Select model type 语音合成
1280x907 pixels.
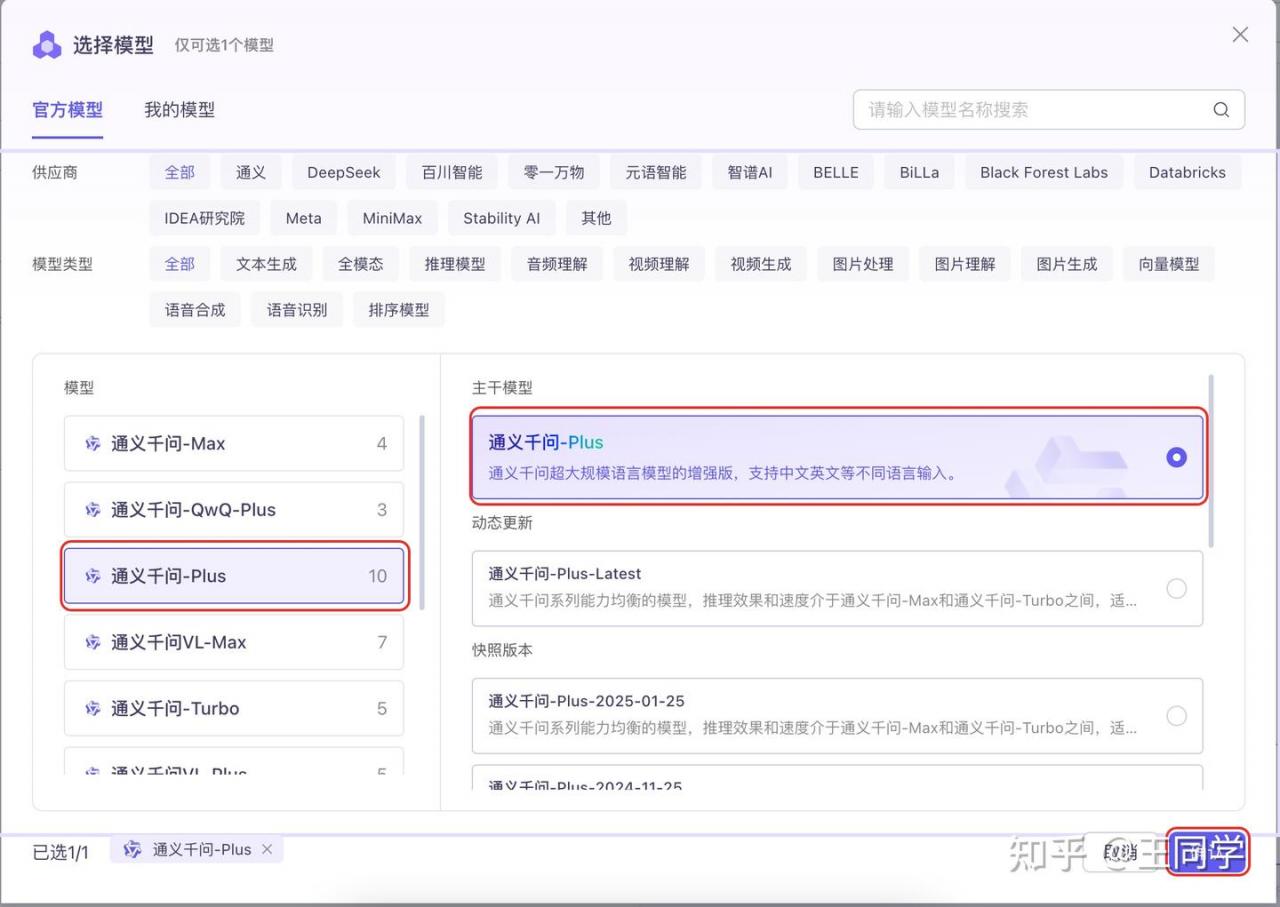coord(195,310)
